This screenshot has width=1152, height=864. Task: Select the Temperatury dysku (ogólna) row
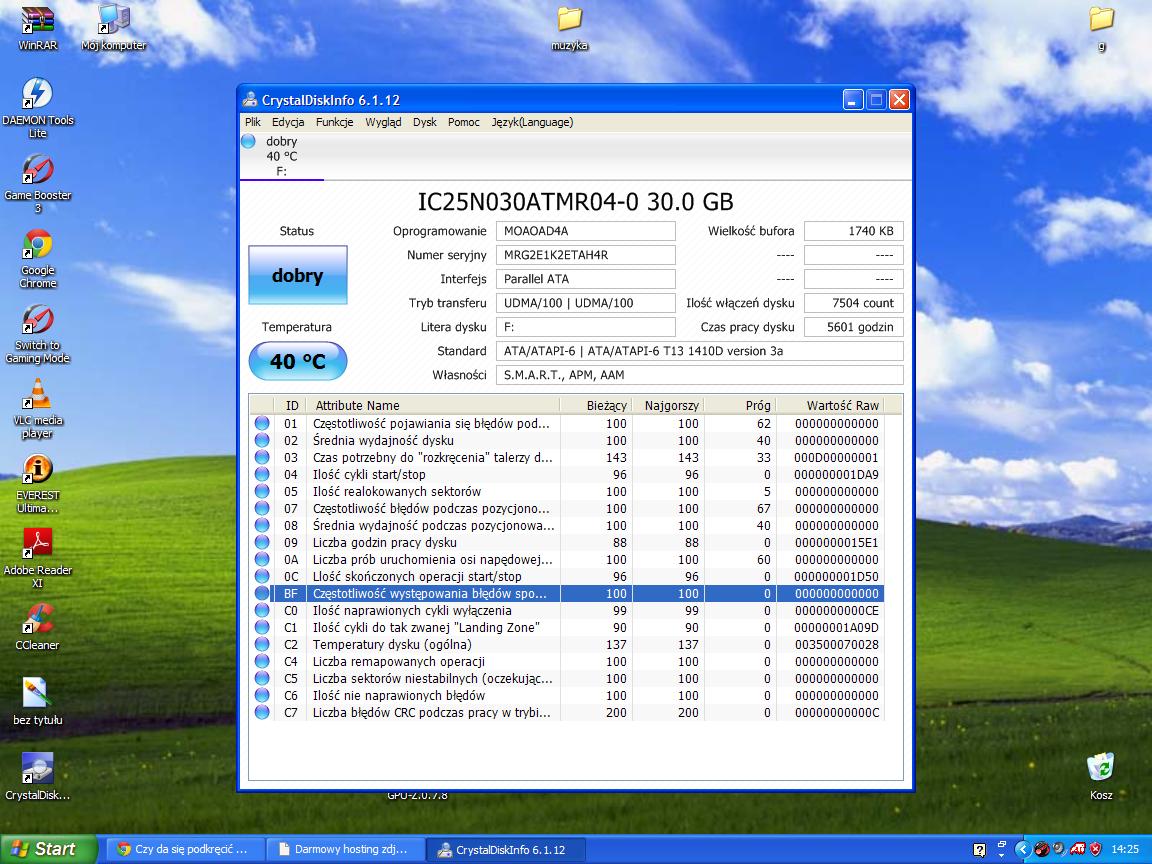click(x=566, y=644)
